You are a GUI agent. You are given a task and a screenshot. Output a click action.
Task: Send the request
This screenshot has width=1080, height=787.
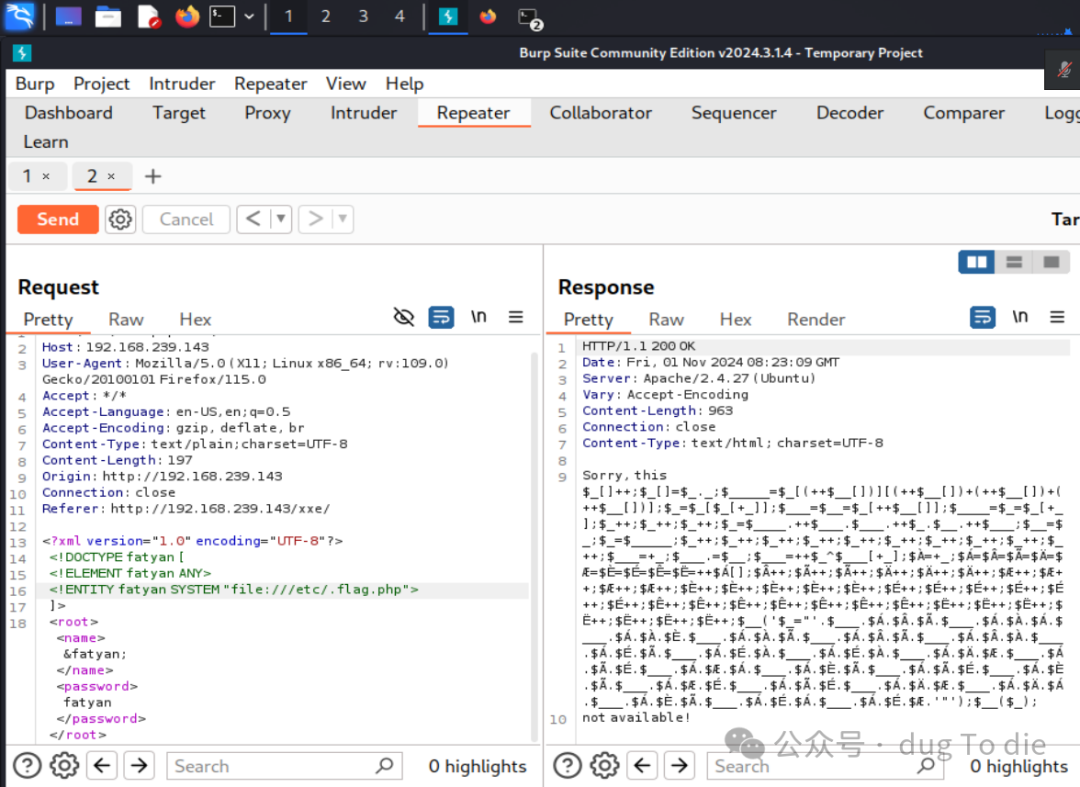[58, 220]
